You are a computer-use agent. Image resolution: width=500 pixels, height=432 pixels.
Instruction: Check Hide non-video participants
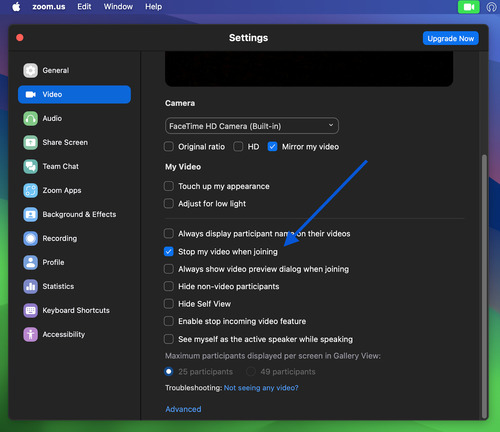(169, 286)
